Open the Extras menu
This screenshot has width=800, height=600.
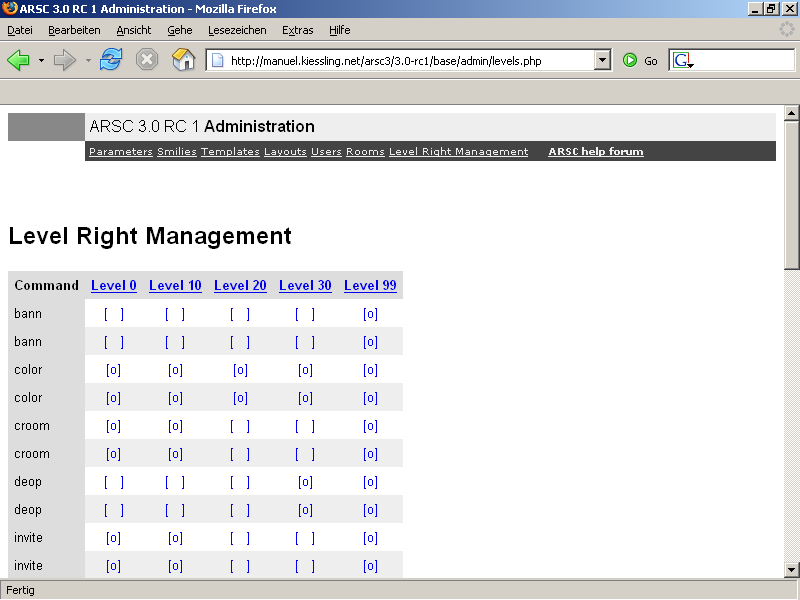pos(297,30)
